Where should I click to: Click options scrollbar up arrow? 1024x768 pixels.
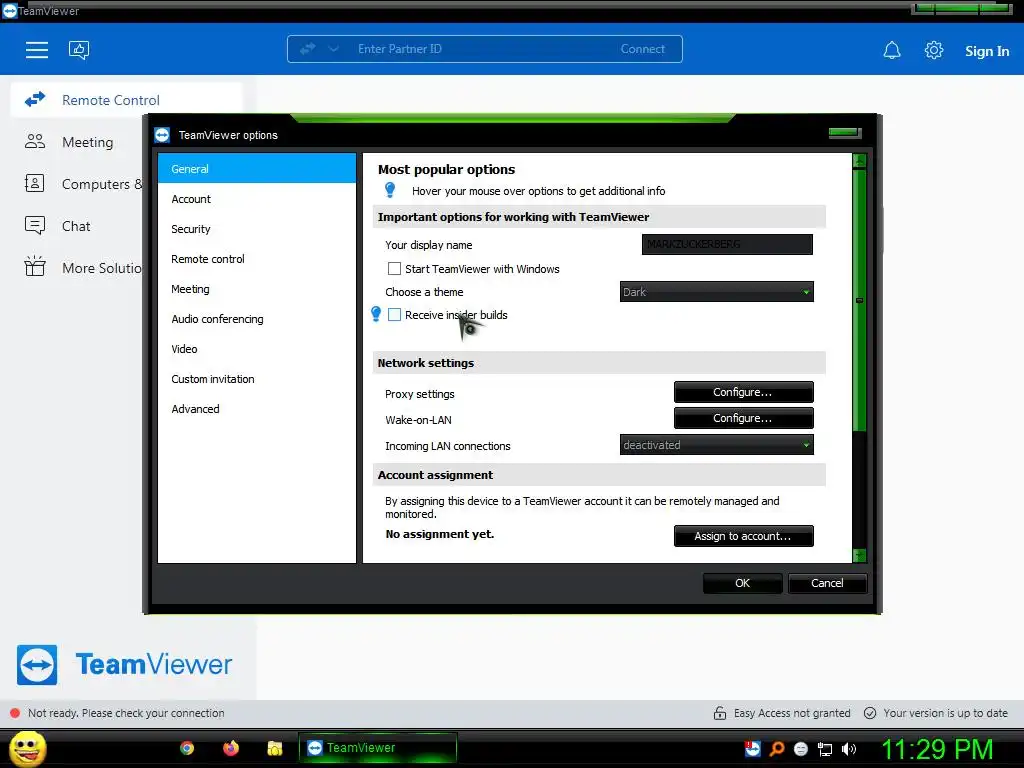[859, 161]
